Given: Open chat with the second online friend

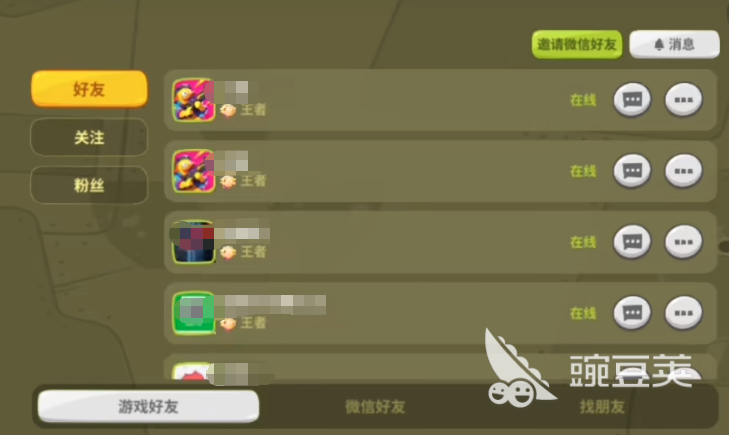Looking at the screenshot, I should (x=632, y=171).
